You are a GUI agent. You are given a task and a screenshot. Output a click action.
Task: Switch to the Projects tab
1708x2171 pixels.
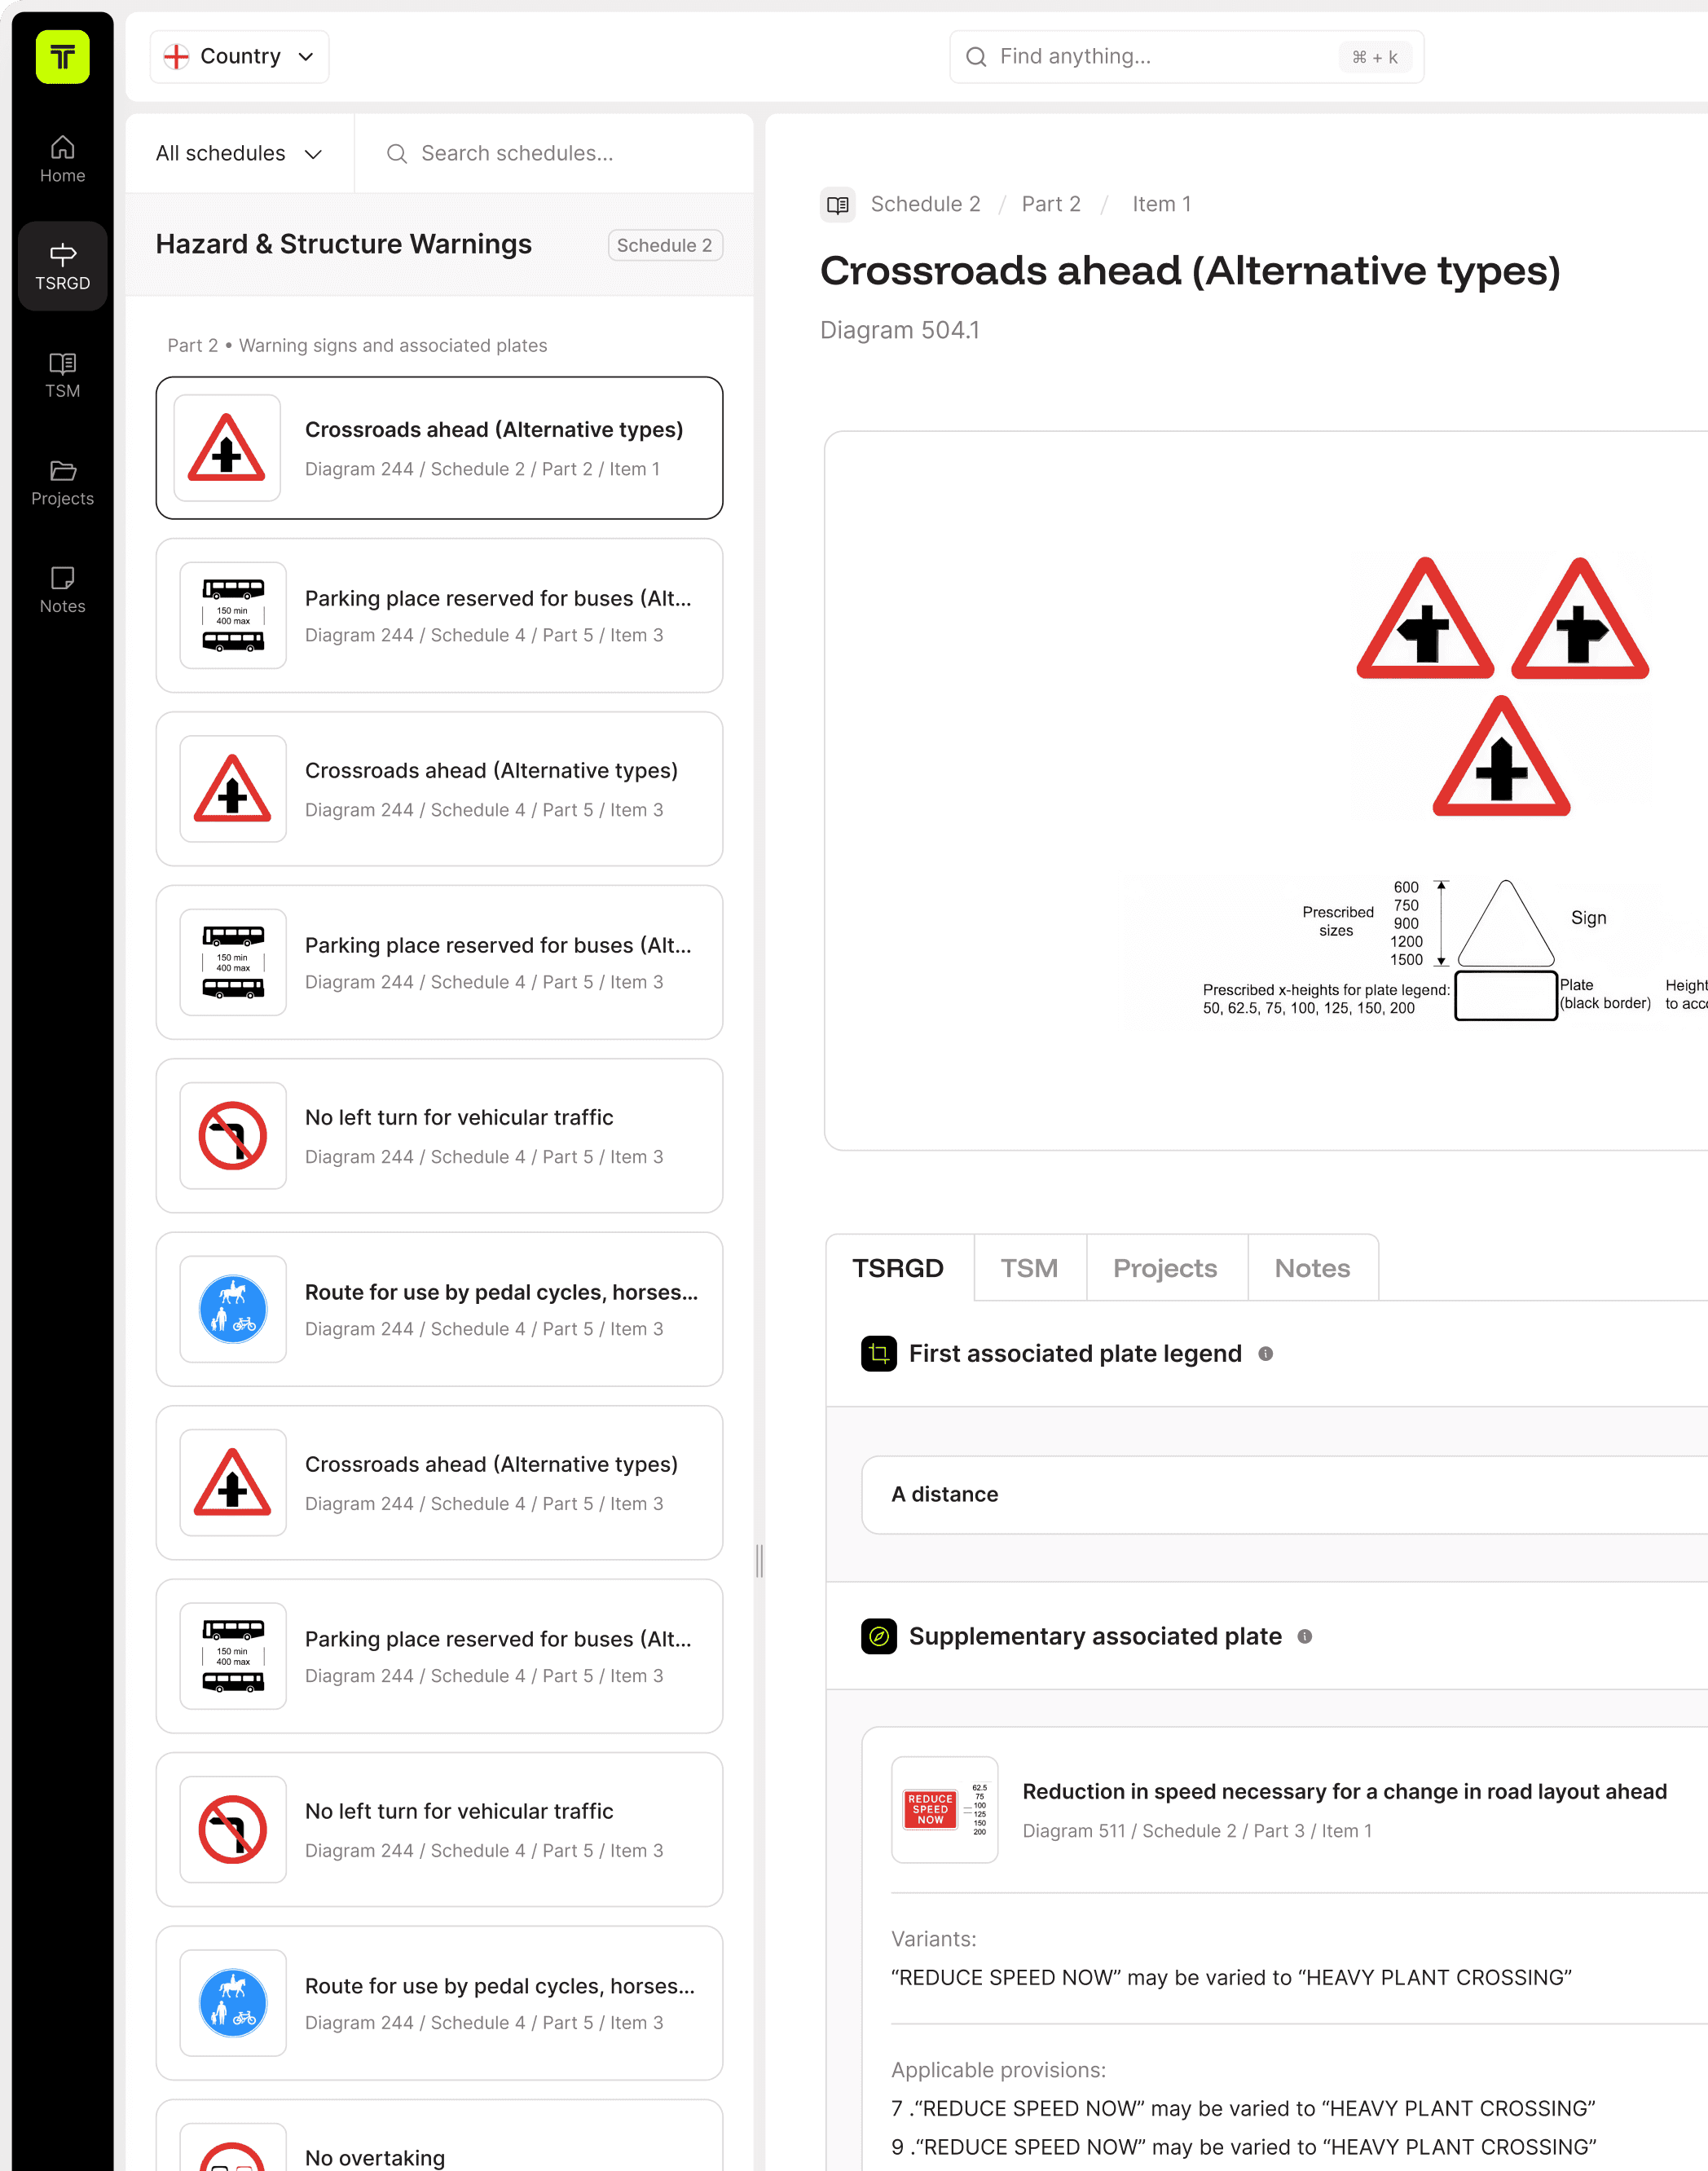click(1166, 1267)
